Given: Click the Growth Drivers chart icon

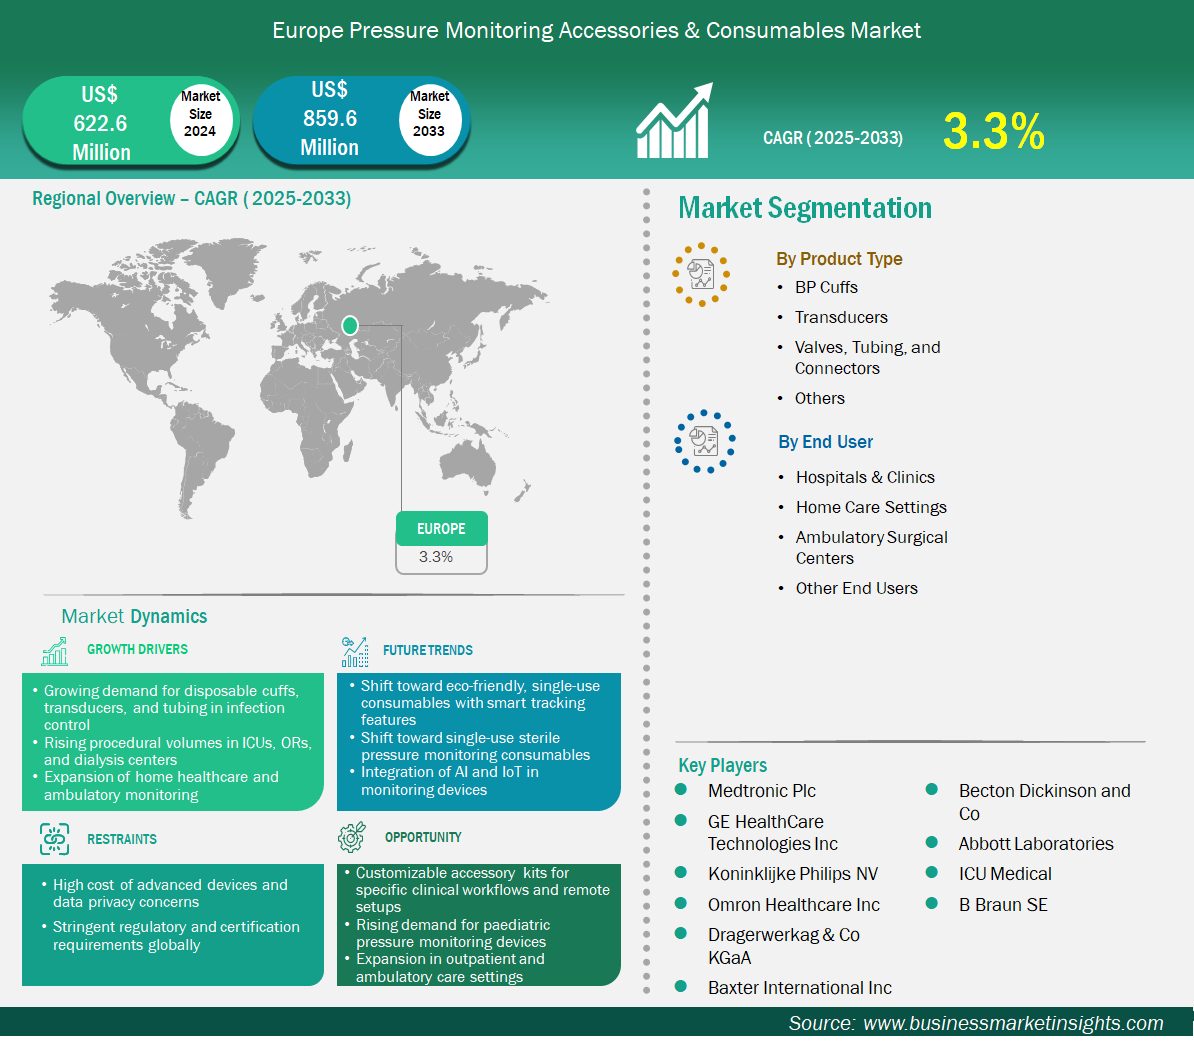Looking at the screenshot, I should pyautogui.click(x=55, y=651).
